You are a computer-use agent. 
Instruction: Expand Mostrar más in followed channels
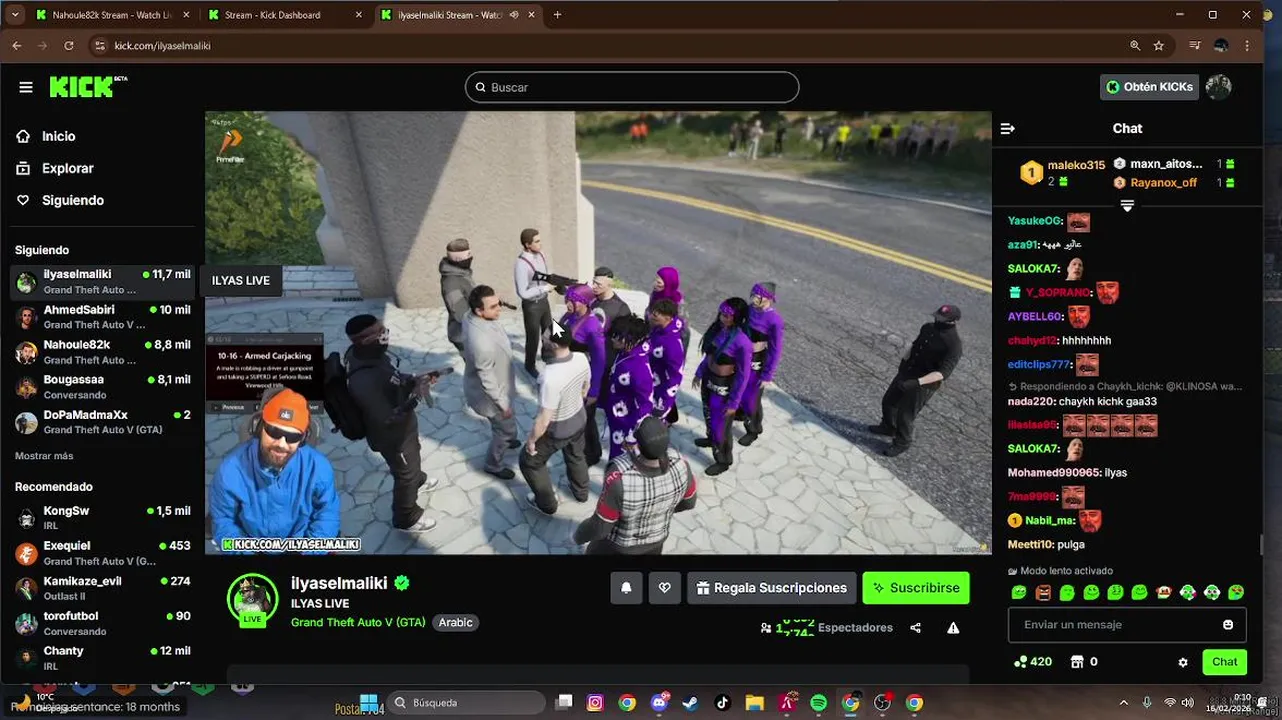tap(44, 456)
